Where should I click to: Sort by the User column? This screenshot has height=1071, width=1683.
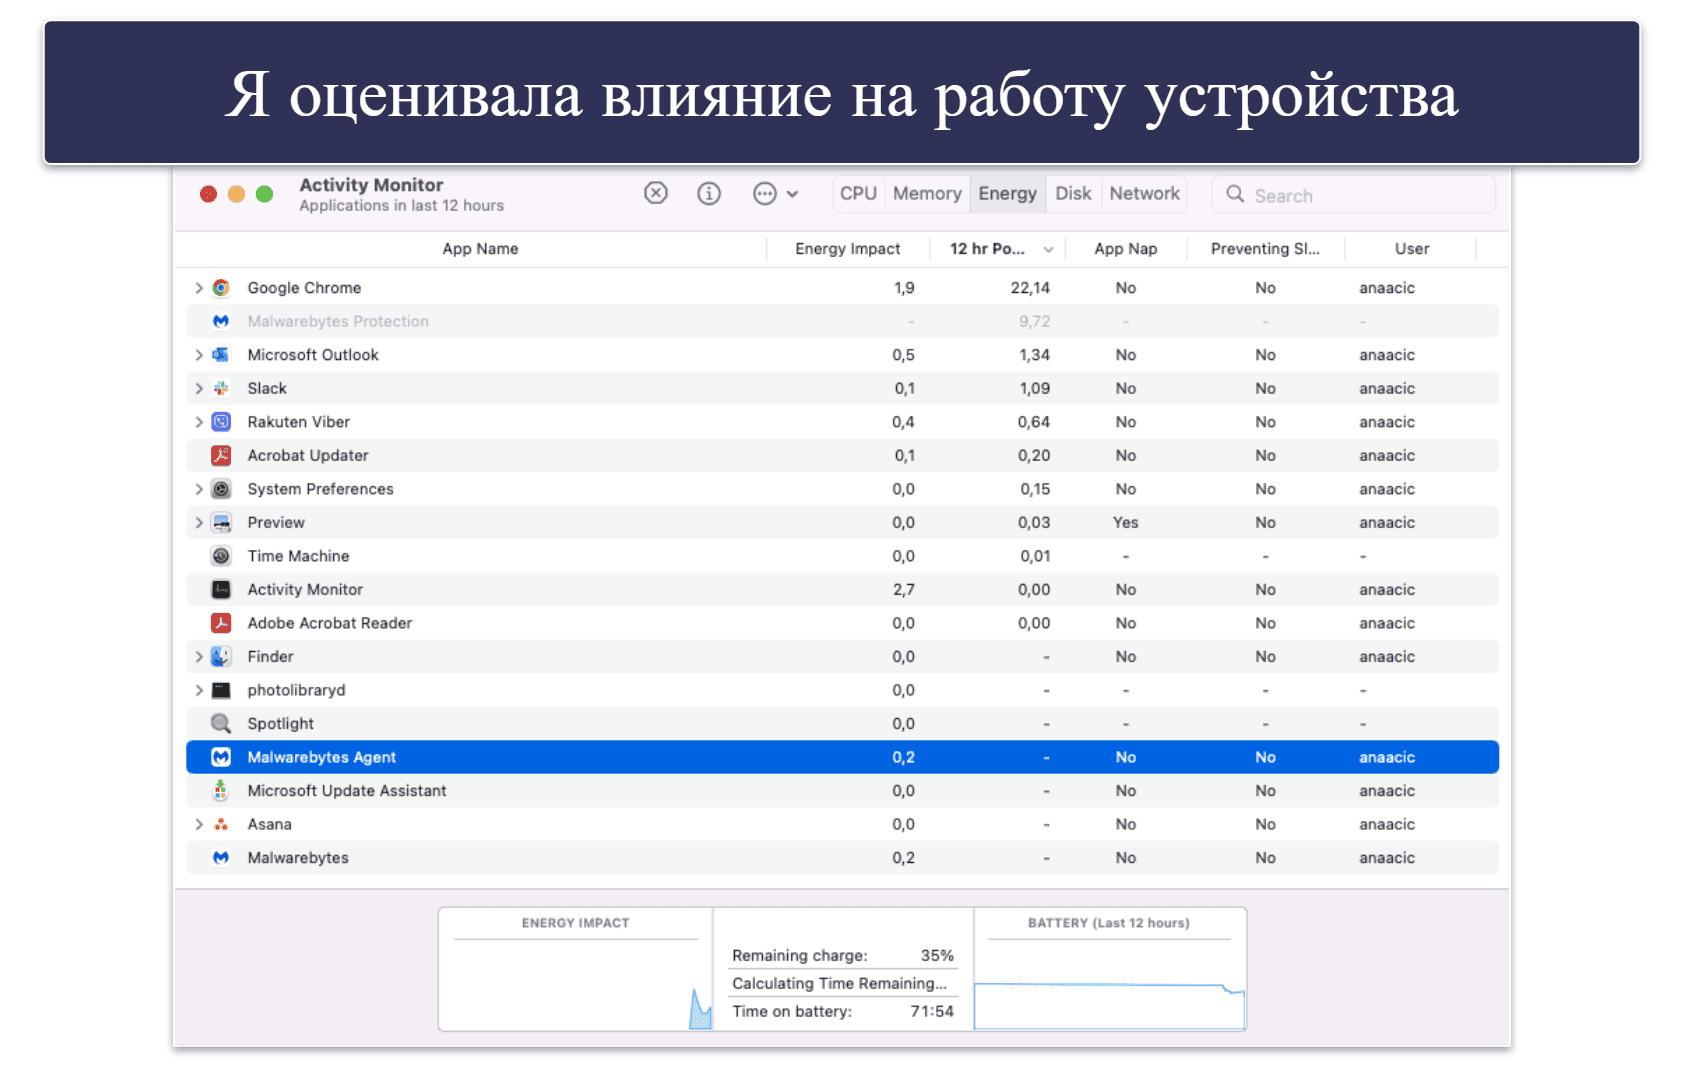1411,249
